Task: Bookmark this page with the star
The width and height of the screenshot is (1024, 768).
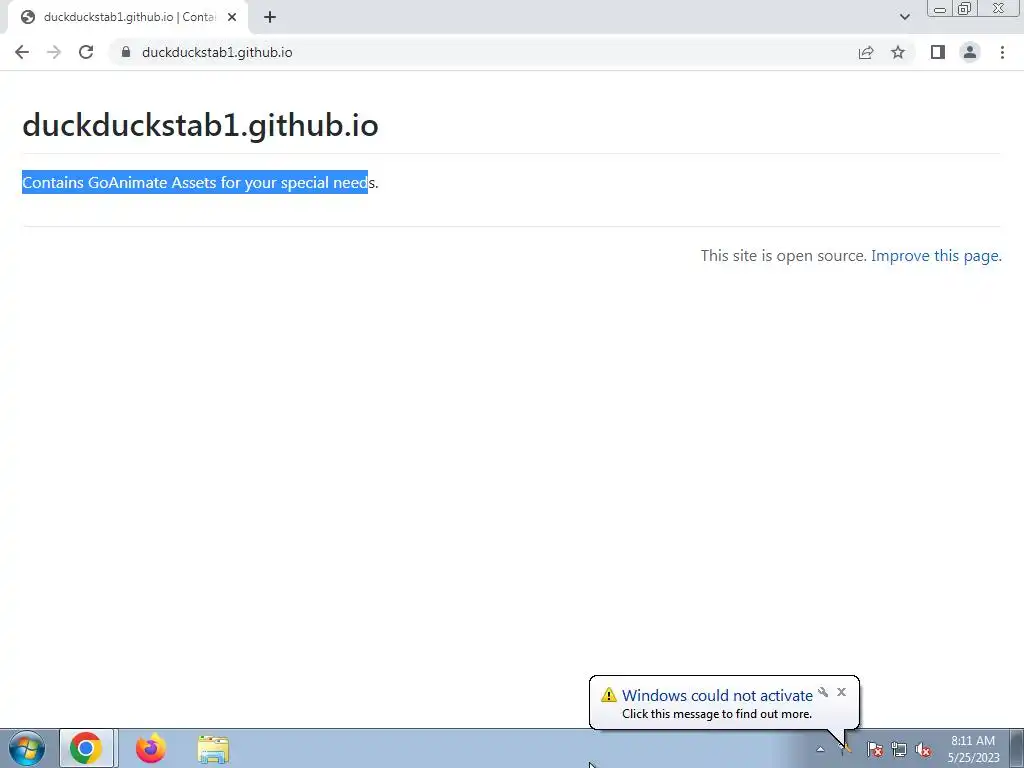Action: point(898,52)
